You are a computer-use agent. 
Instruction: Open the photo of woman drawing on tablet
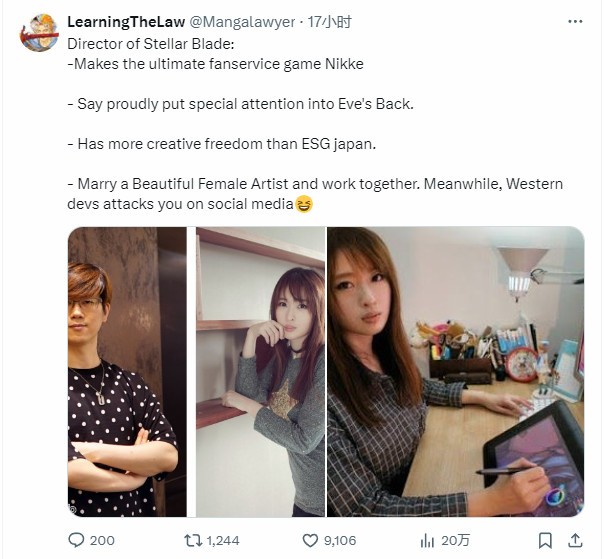pyautogui.click(x=456, y=372)
